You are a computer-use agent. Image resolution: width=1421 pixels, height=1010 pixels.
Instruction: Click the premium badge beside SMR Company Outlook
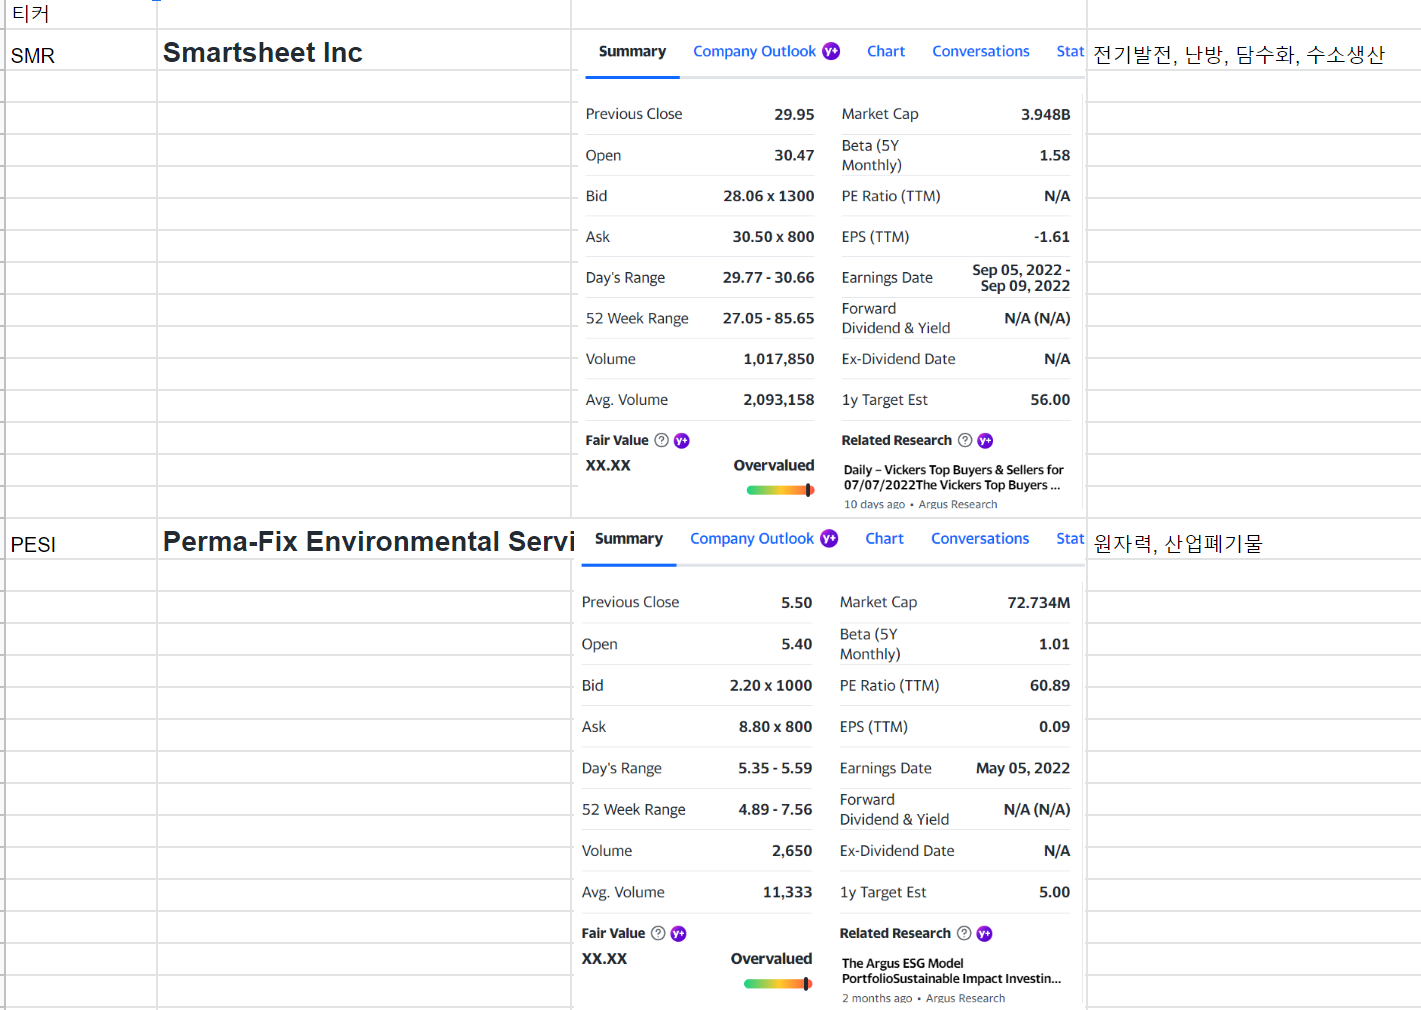tap(831, 51)
